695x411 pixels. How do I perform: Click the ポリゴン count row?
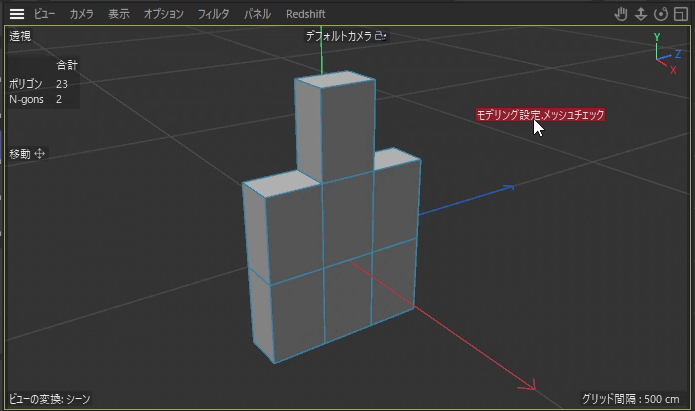click(x=38, y=84)
